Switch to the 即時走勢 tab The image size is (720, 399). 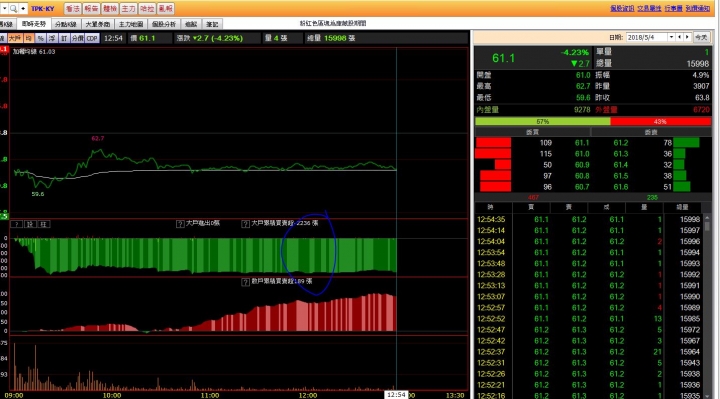(x=34, y=24)
